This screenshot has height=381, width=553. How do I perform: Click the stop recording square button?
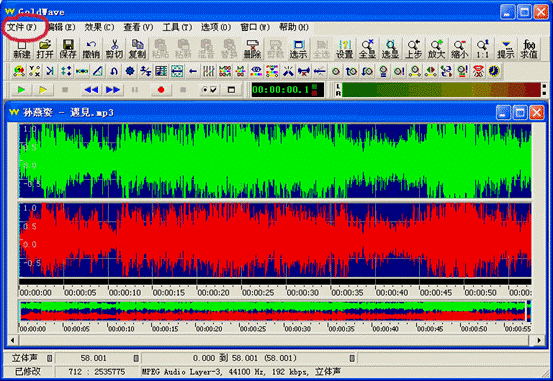tap(183, 90)
